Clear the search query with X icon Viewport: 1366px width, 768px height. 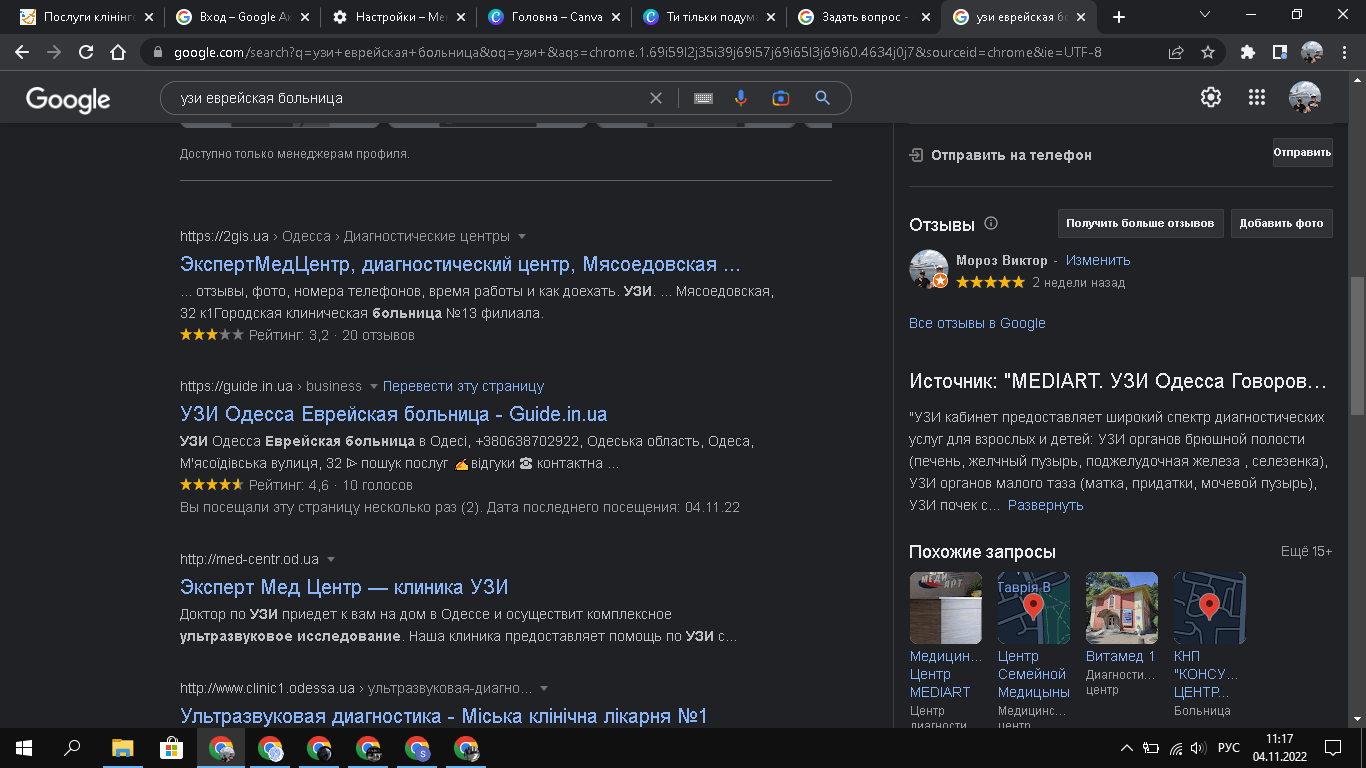coord(656,98)
